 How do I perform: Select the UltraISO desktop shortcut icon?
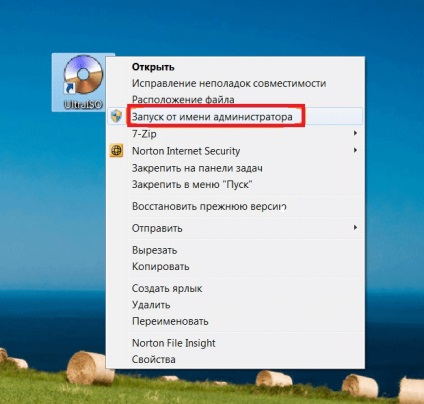coord(83,82)
